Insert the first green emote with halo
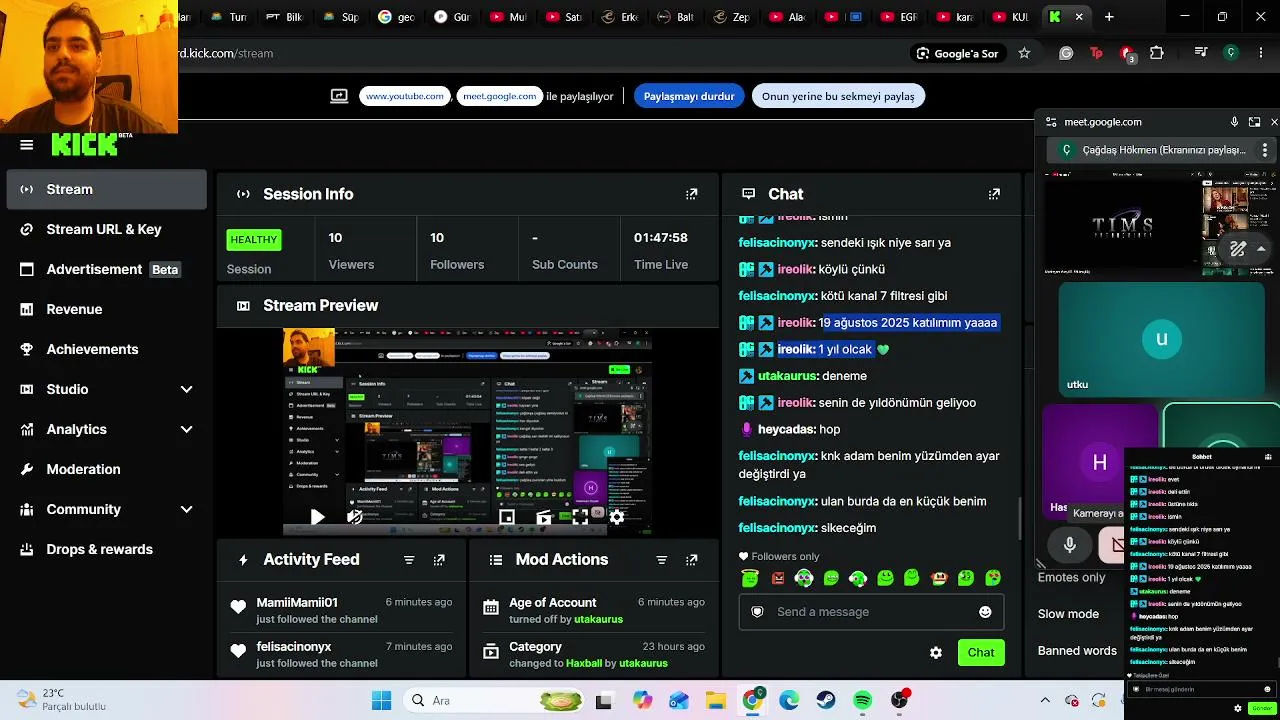 pyautogui.click(x=751, y=578)
